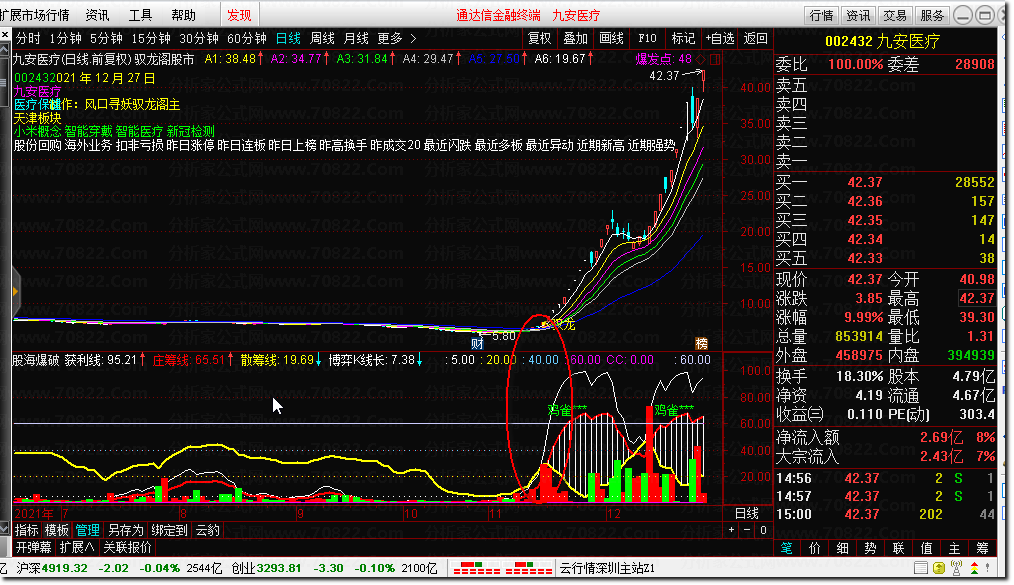Zoom out chart with − button
1014x585 pixels.
747,530
